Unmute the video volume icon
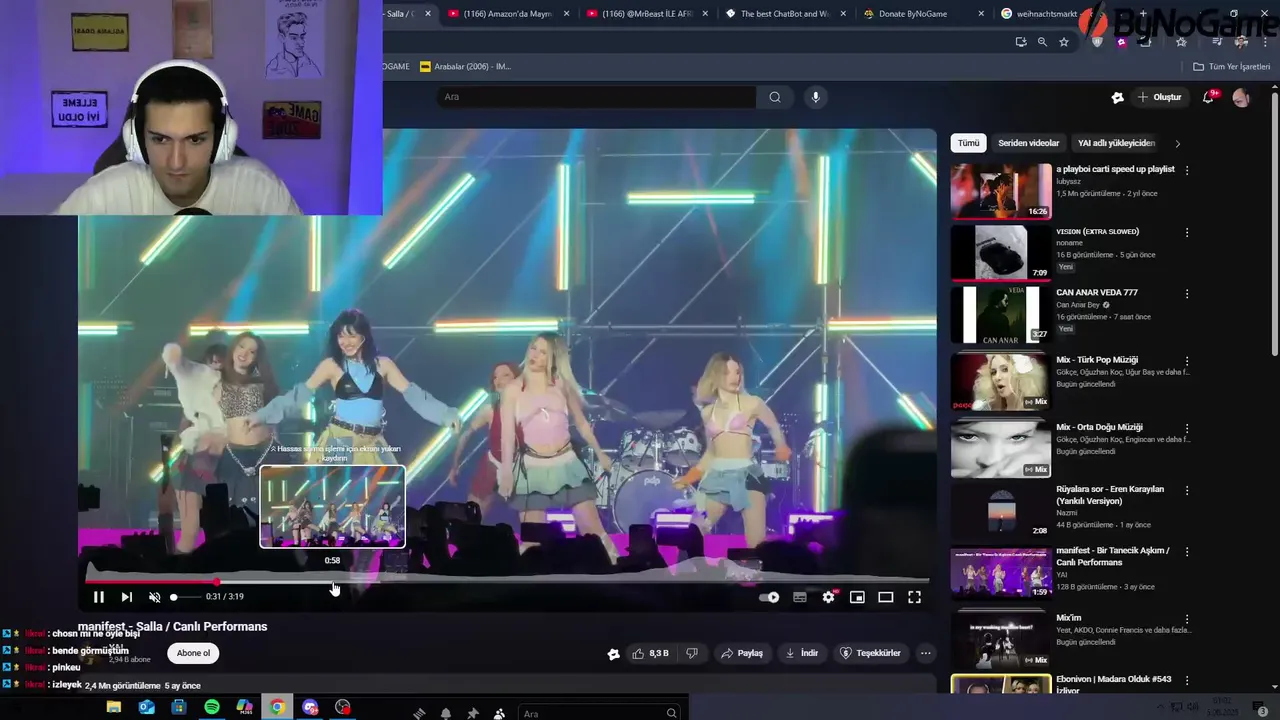Image resolution: width=1280 pixels, height=720 pixels. [x=154, y=597]
